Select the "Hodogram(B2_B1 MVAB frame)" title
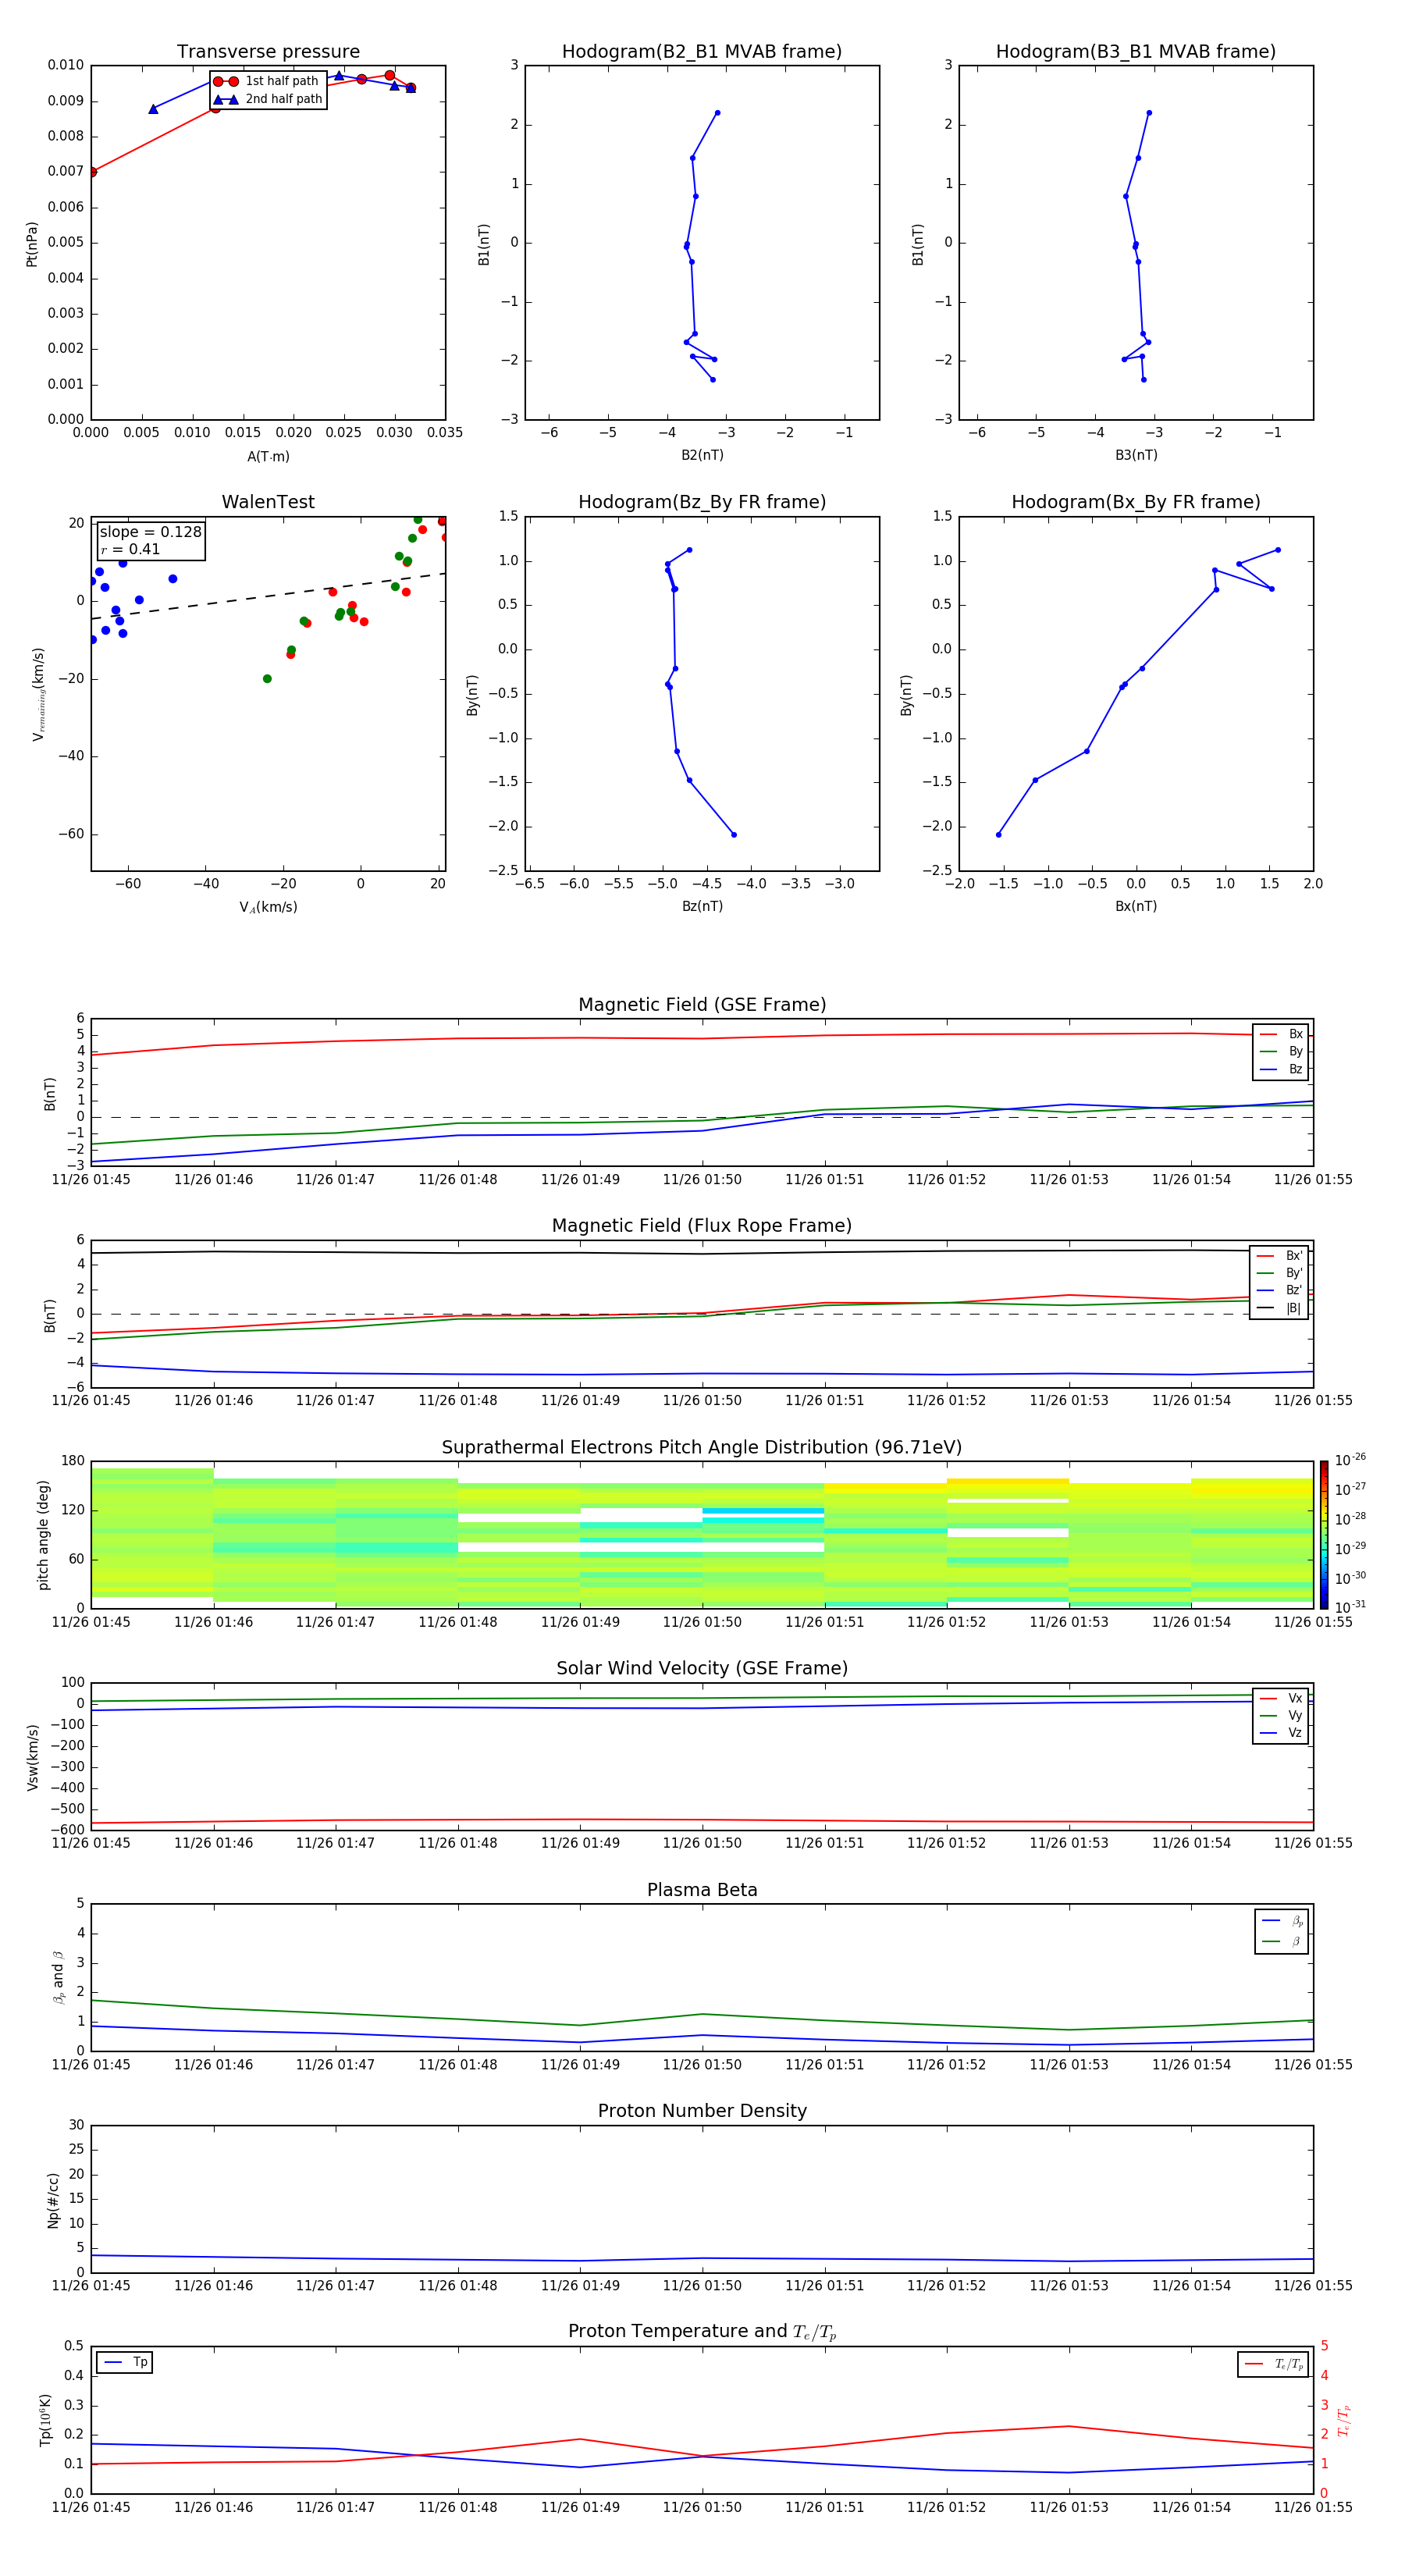The width and height of the screenshot is (1405, 2576). (702, 52)
